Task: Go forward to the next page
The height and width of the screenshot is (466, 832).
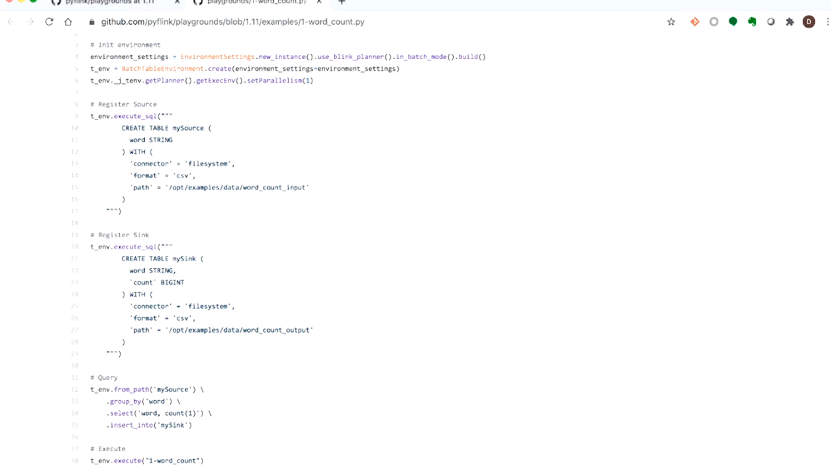Action: coord(30,22)
